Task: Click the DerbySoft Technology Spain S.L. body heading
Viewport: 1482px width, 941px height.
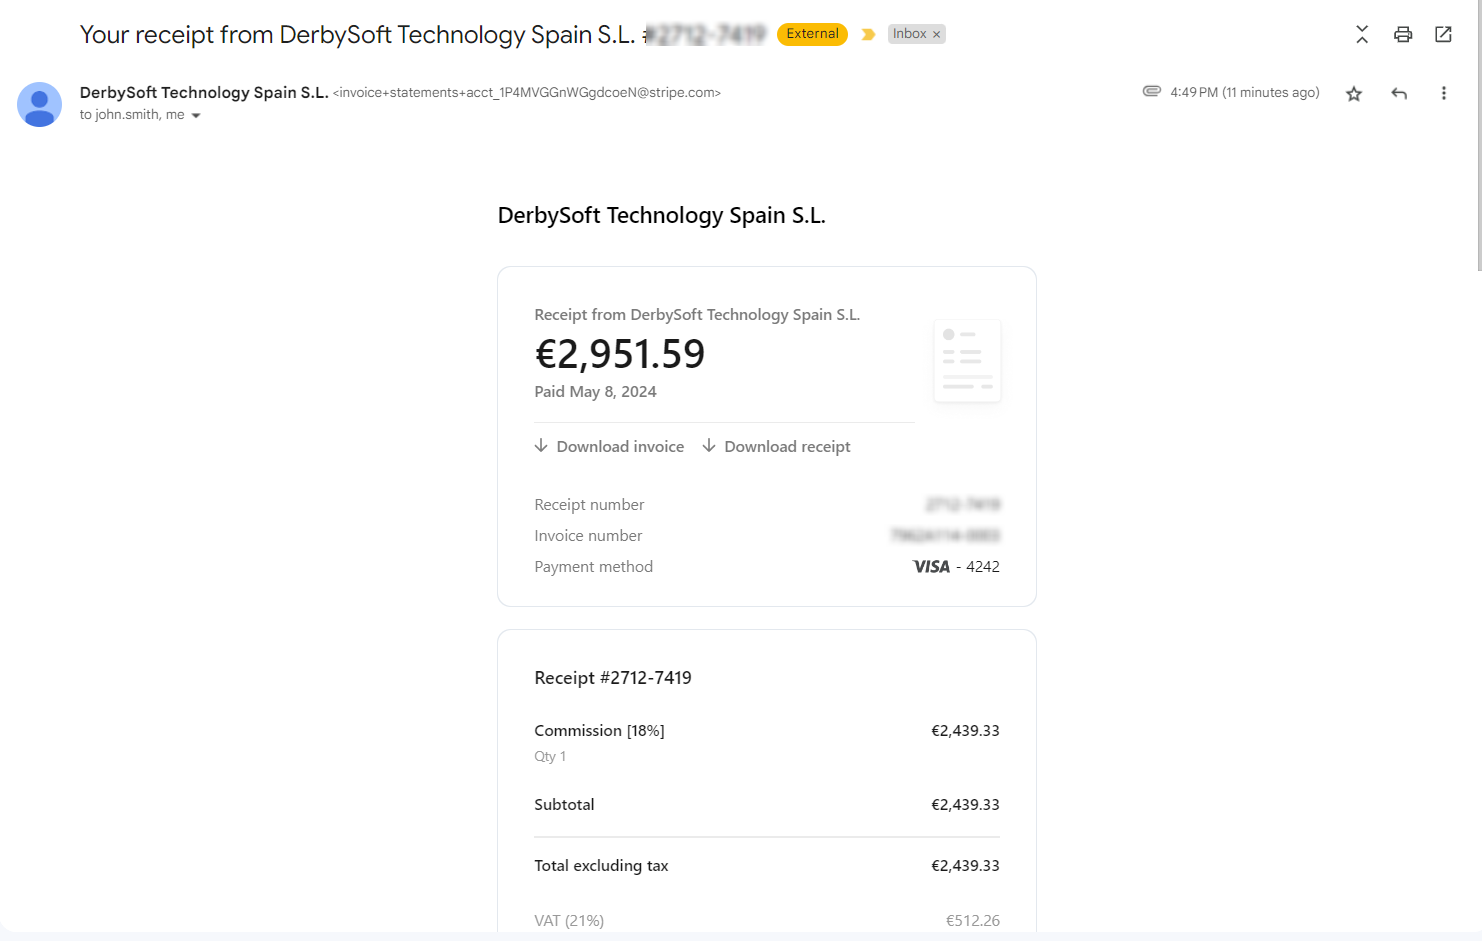Action: click(662, 216)
